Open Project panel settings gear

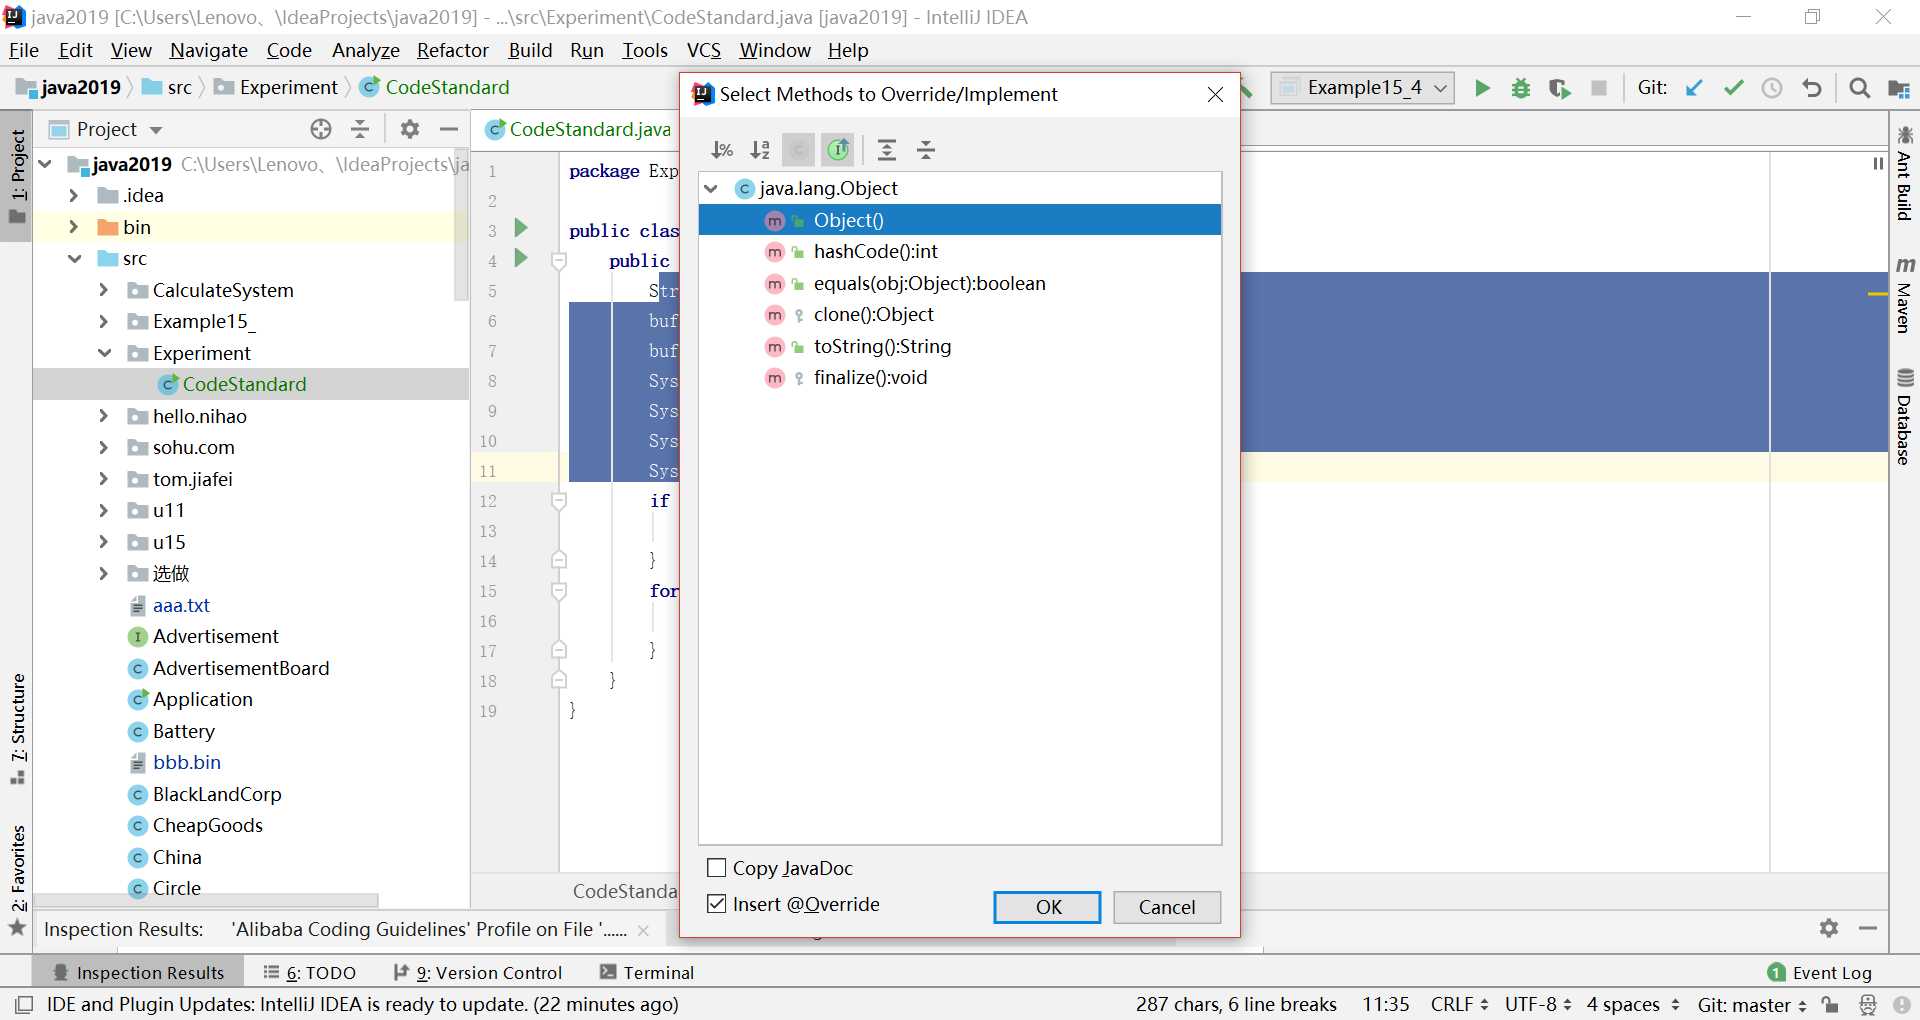point(410,129)
